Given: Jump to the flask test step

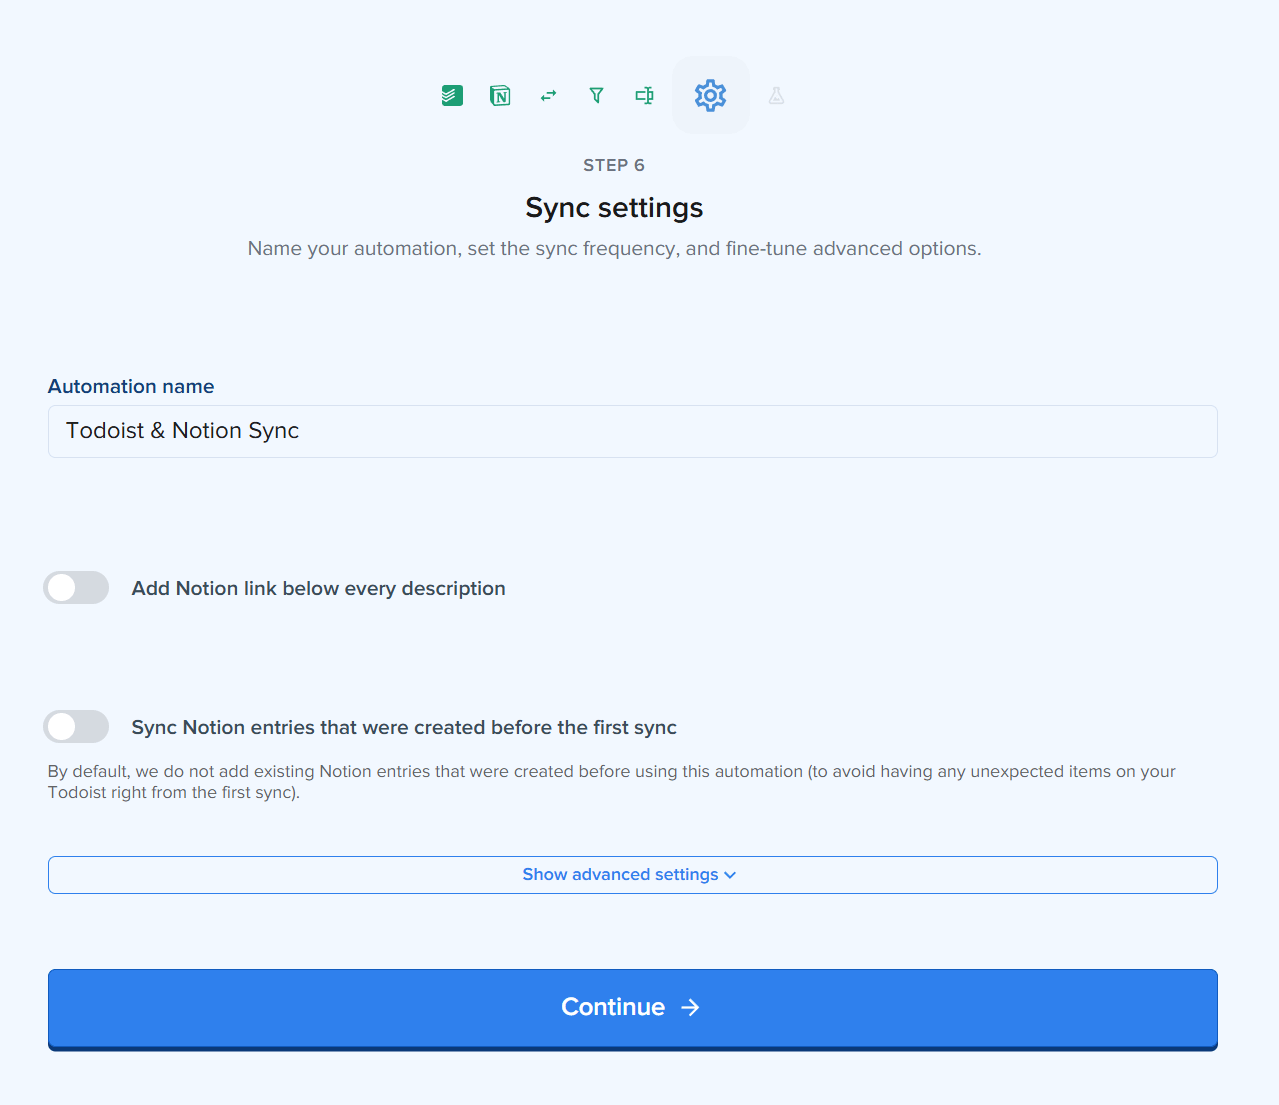Looking at the screenshot, I should (x=776, y=96).
